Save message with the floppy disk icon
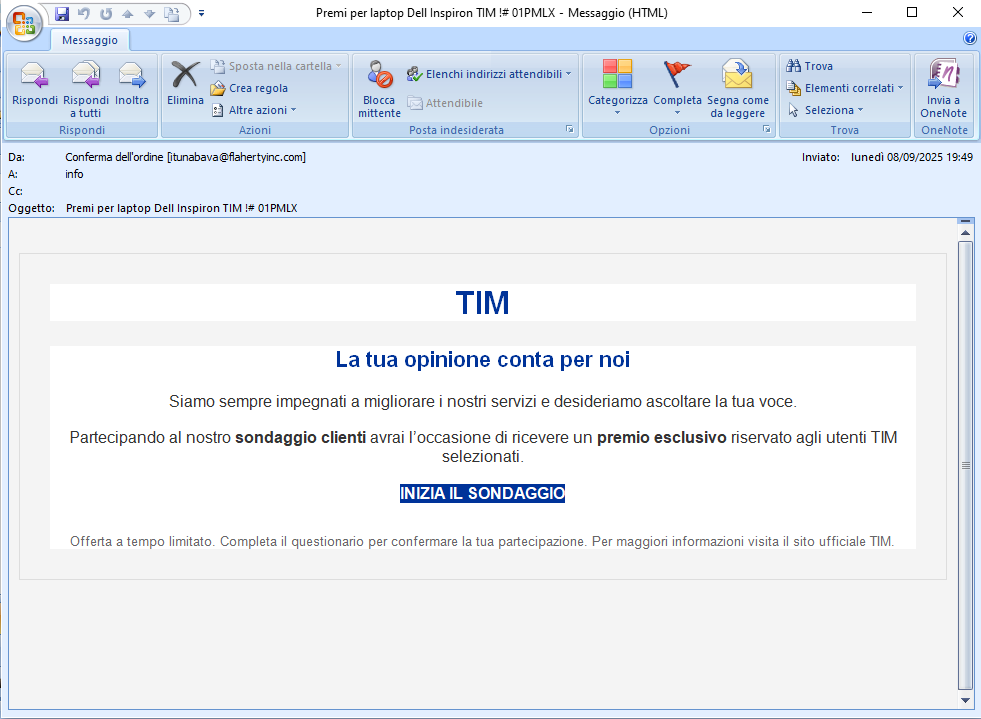This screenshot has width=981, height=719. point(62,13)
